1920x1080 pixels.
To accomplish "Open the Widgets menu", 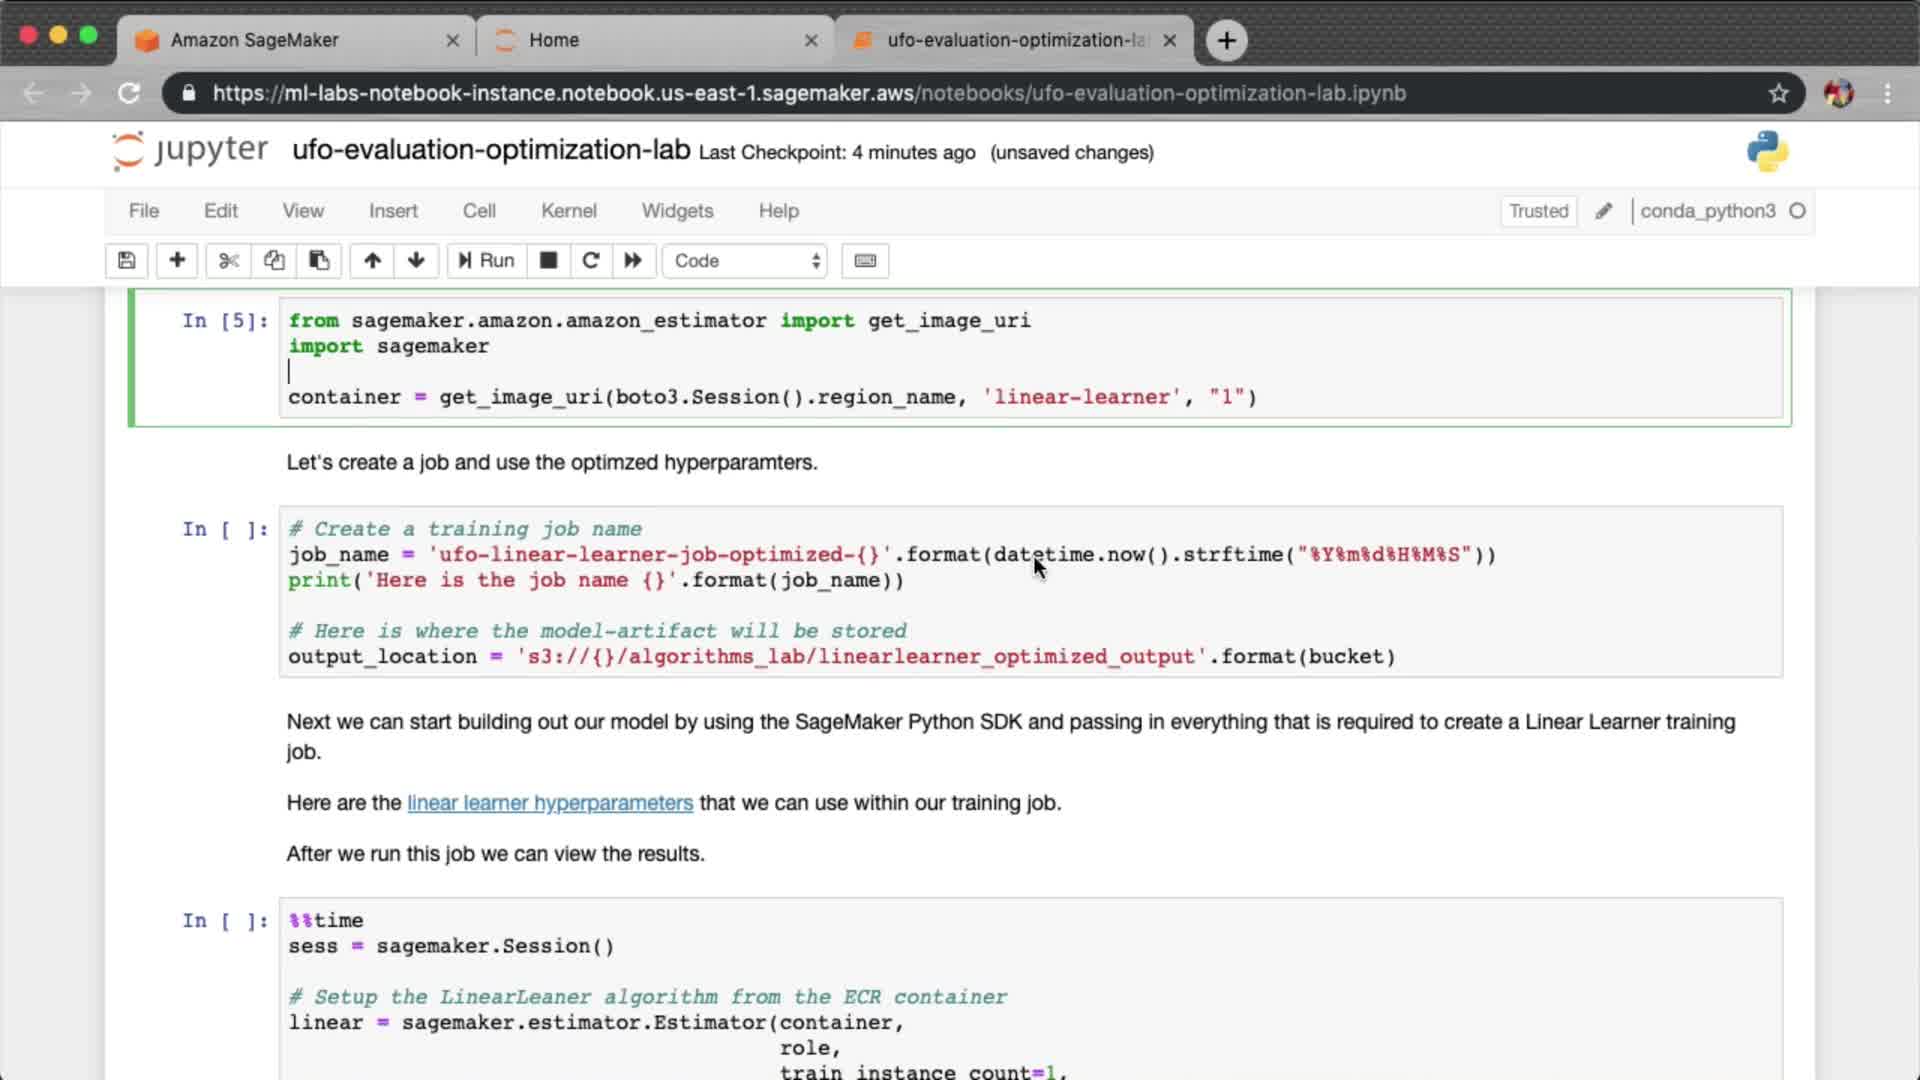I will tap(677, 211).
